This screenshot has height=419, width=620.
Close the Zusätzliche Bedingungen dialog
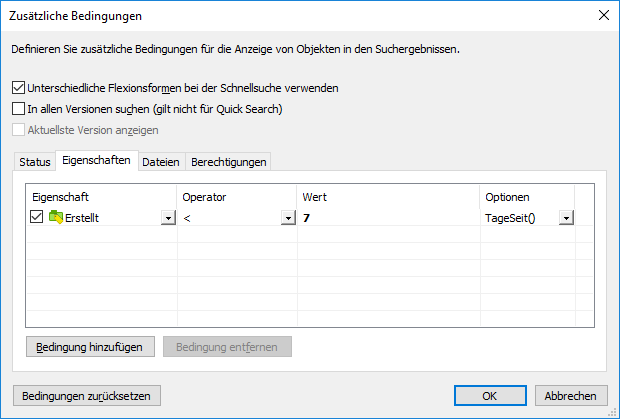coord(603,15)
